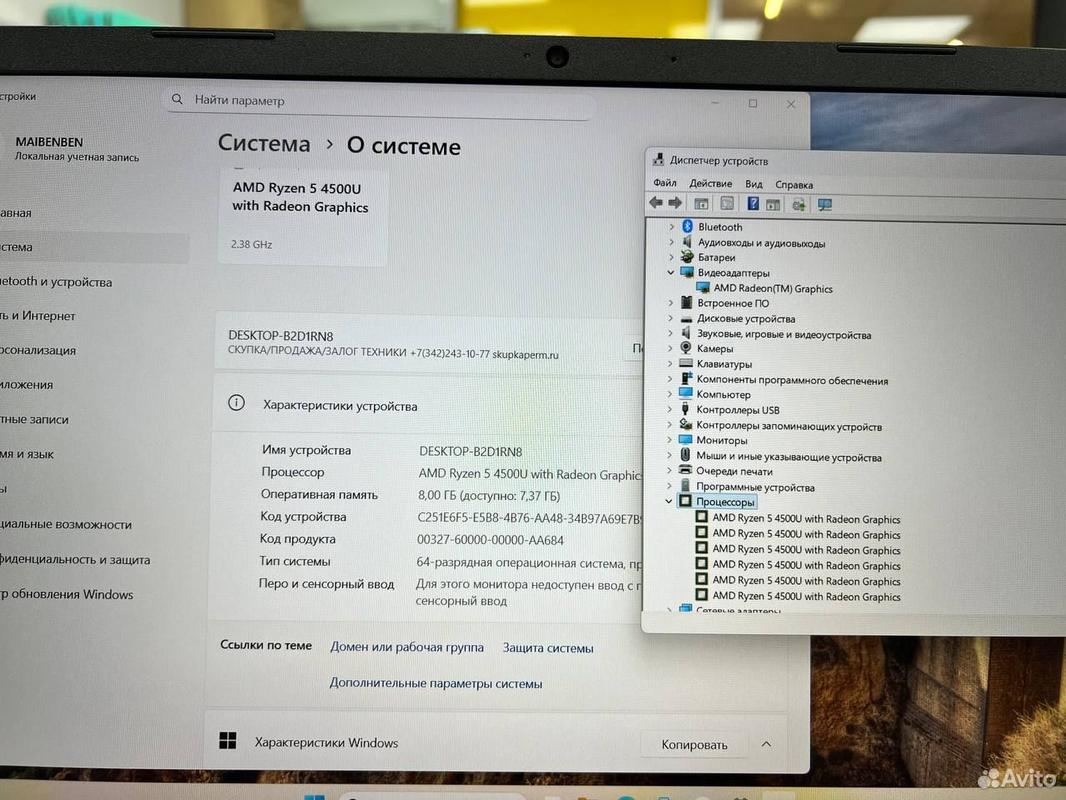The image size is (1066, 800).
Task: Expand the Контроллеры USB node
Action: (671, 410)
